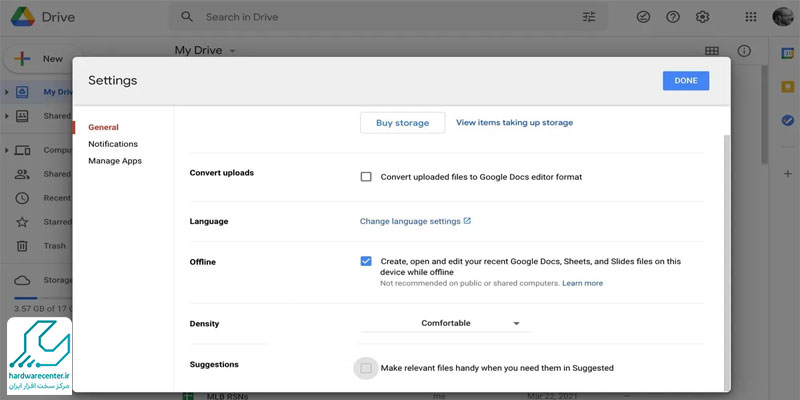This screenshot has height=400, width=800.
Task: Click the Suggestions label
Action: 214,364
